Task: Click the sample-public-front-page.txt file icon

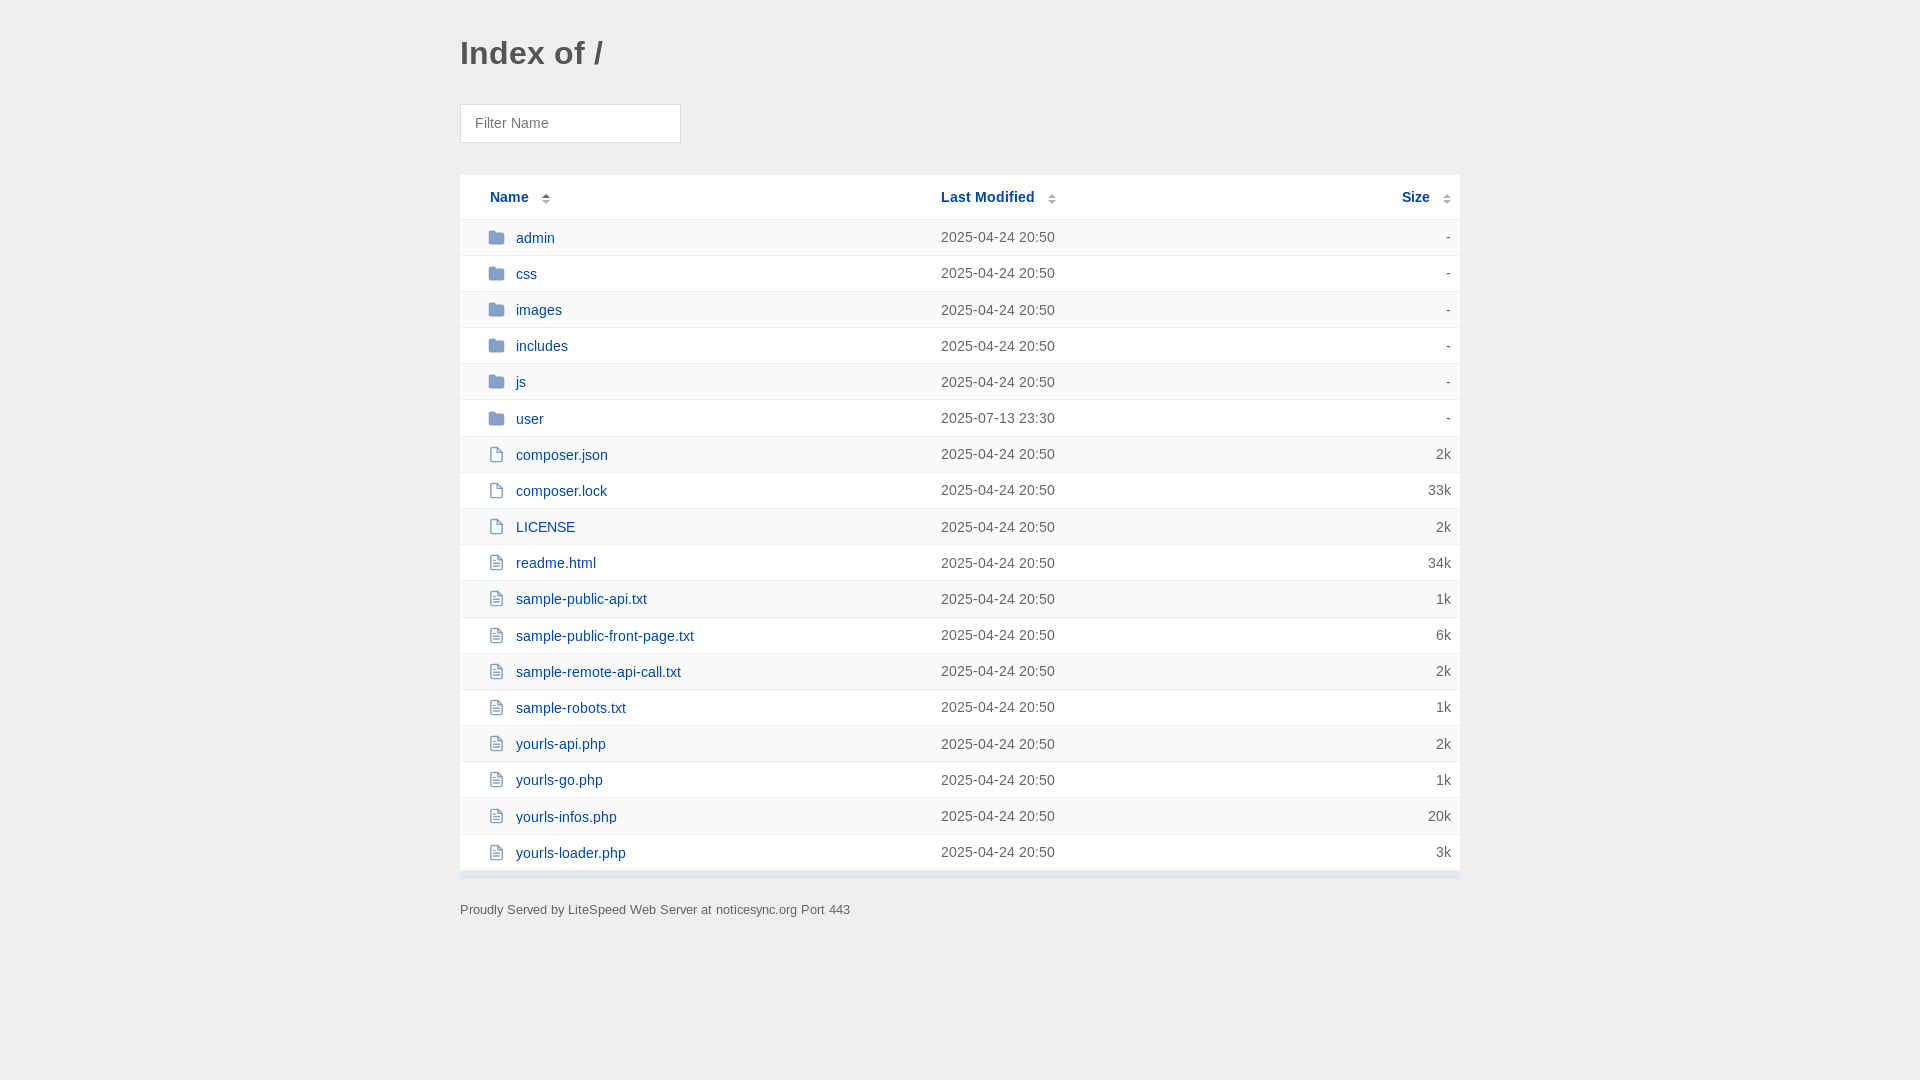Action: coord(496,636)
